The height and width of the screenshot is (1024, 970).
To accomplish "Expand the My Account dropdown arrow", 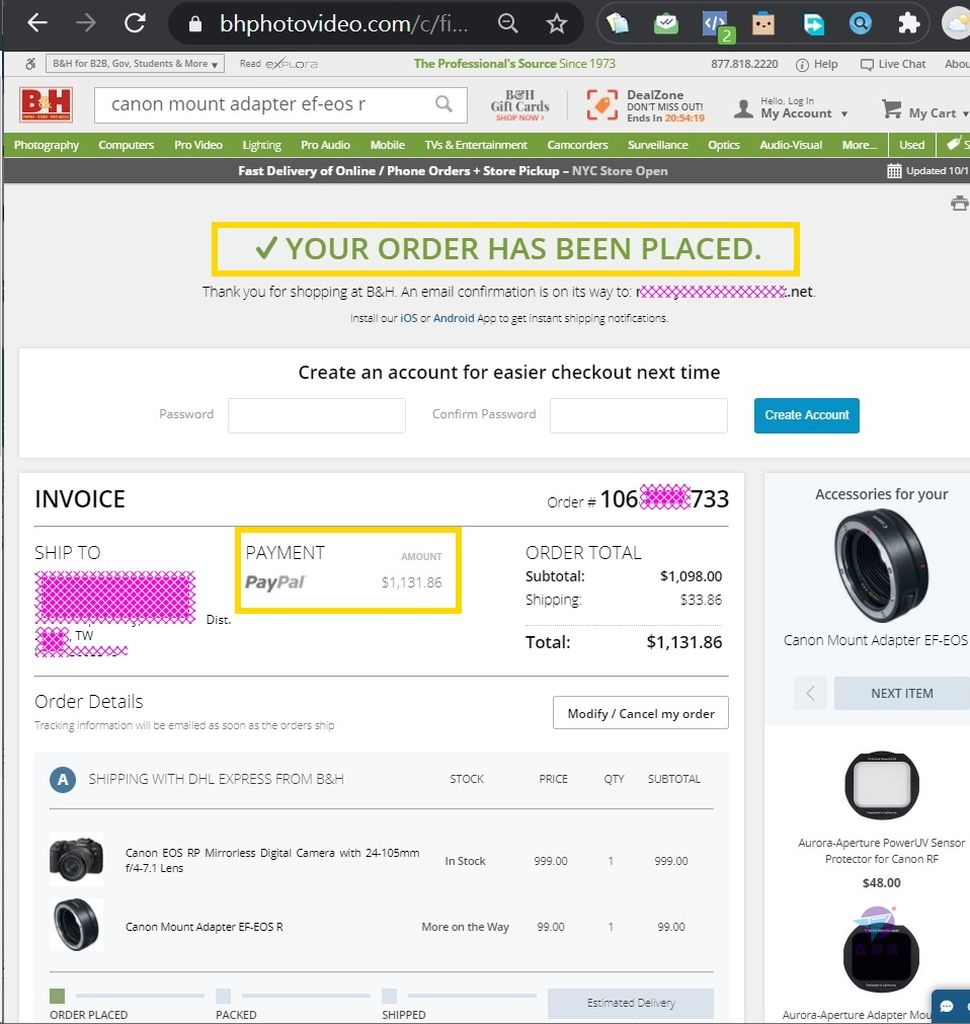I will [x=845, y=114].
